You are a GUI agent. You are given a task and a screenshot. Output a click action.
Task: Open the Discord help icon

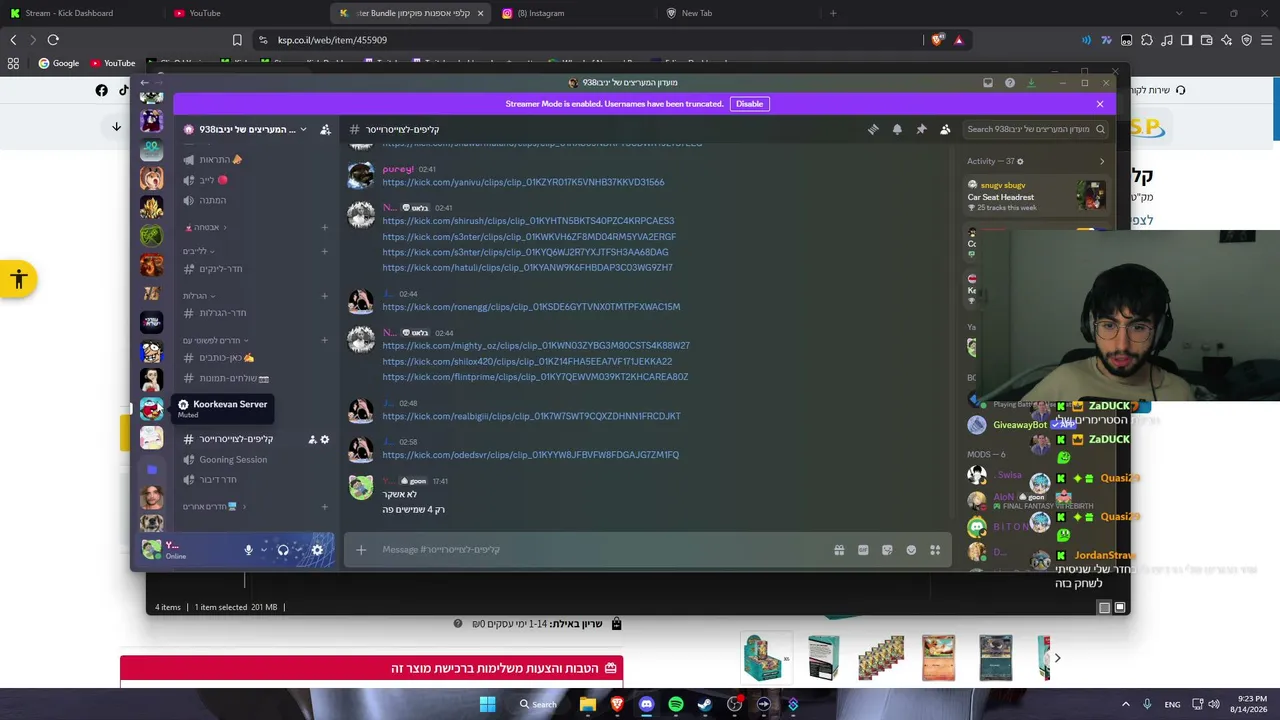(x=1010, y=83)
